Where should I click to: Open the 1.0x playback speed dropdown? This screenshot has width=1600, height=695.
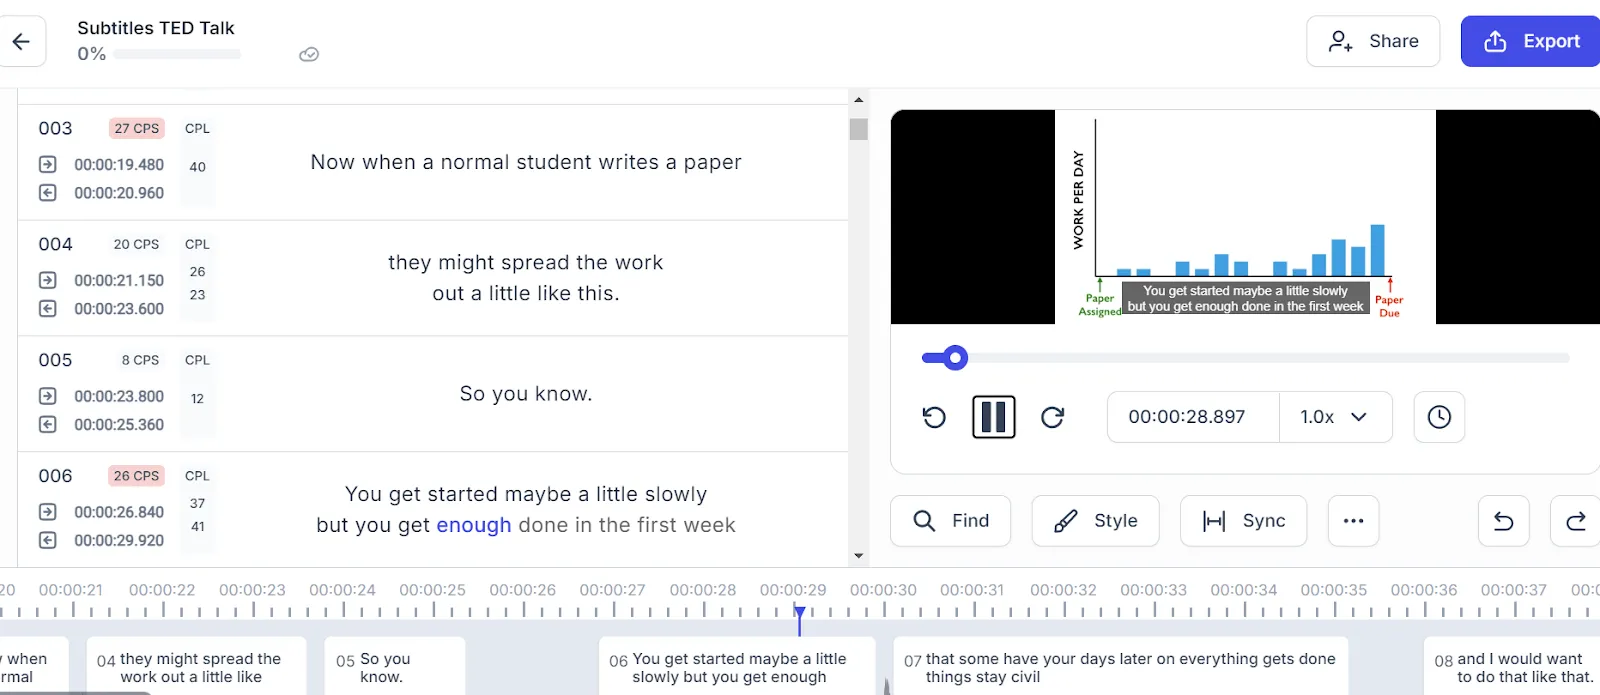(x=1335, y=417)
